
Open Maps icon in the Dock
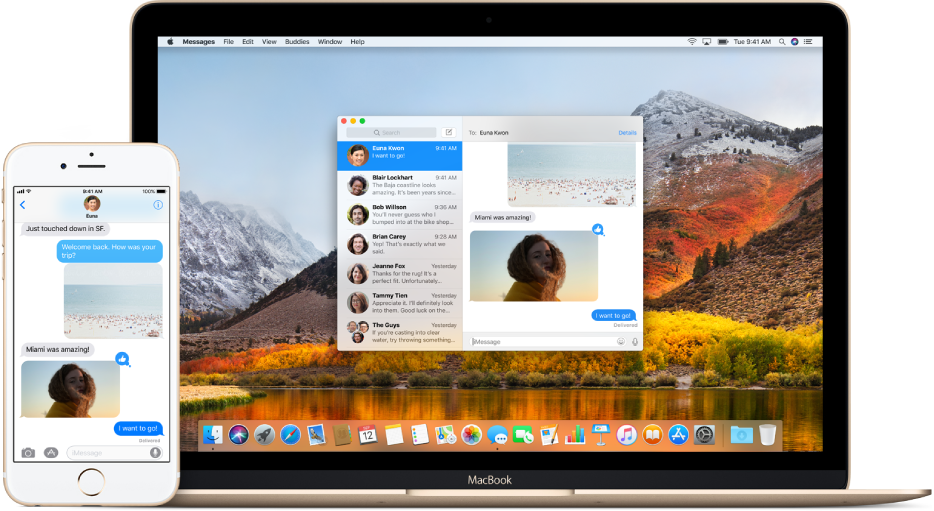click(x=446, y=435)
